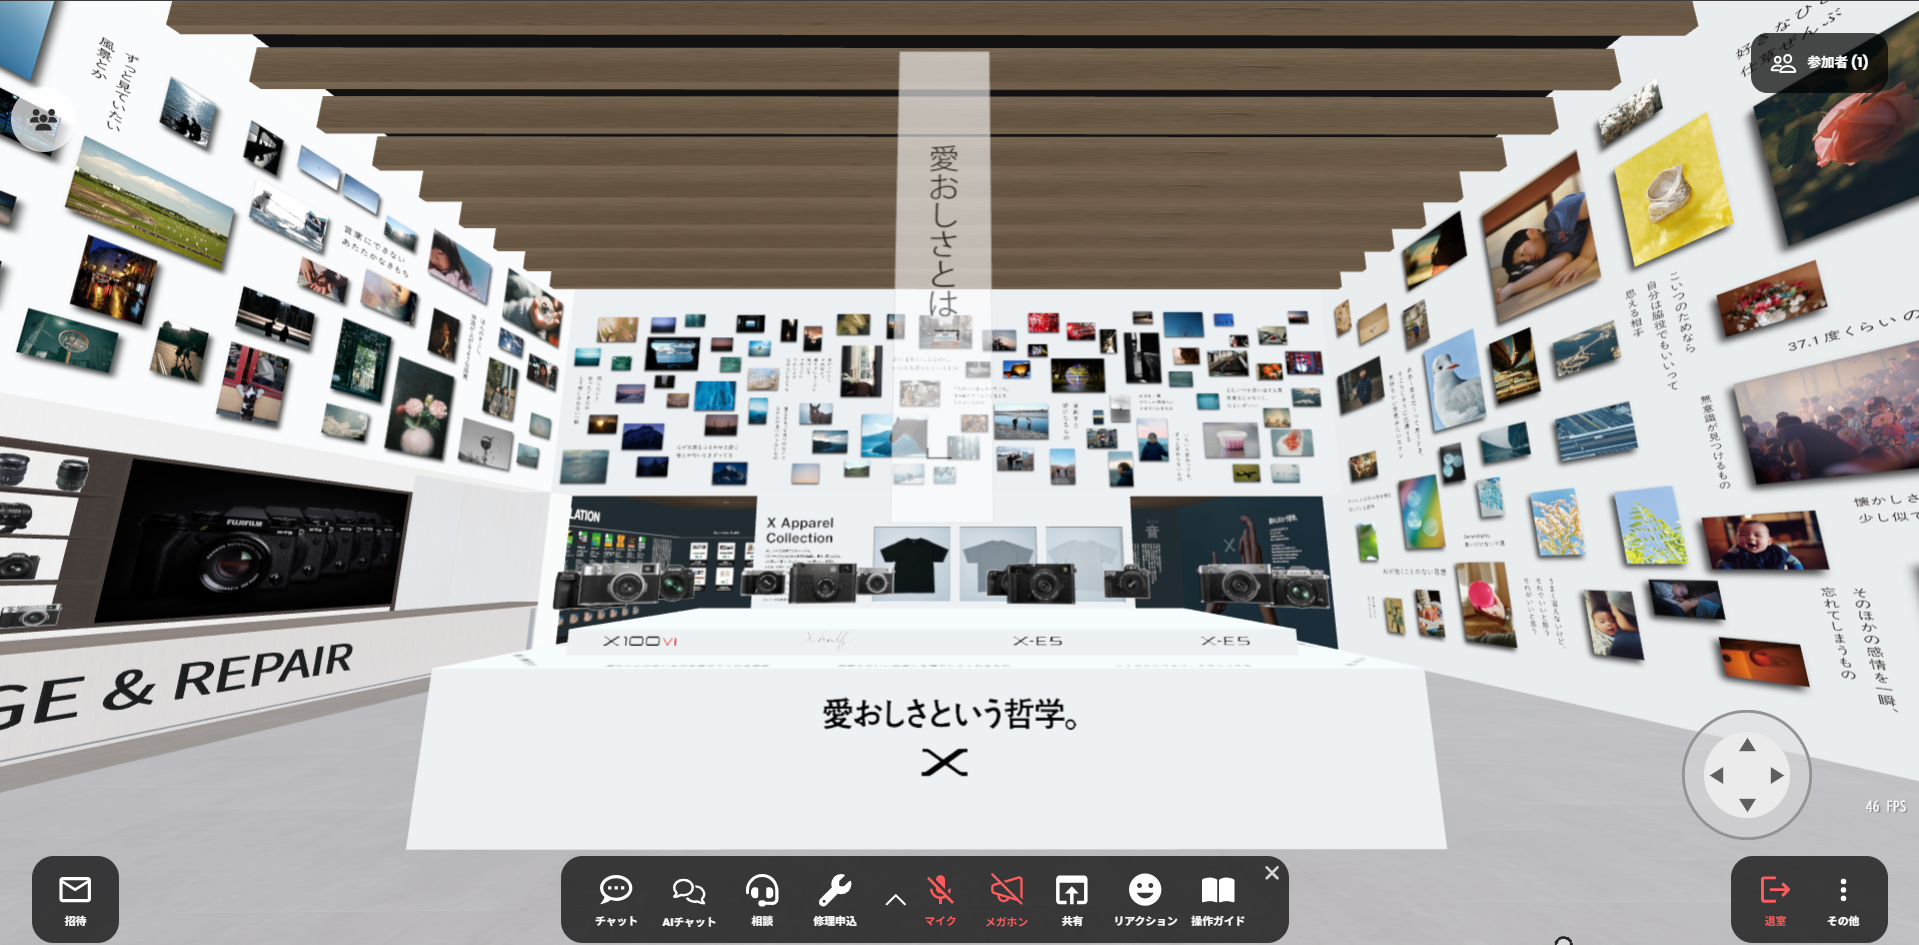Open the リアクション emoji reactions
The image size is (1919, 945).
tap(1145, 900)
